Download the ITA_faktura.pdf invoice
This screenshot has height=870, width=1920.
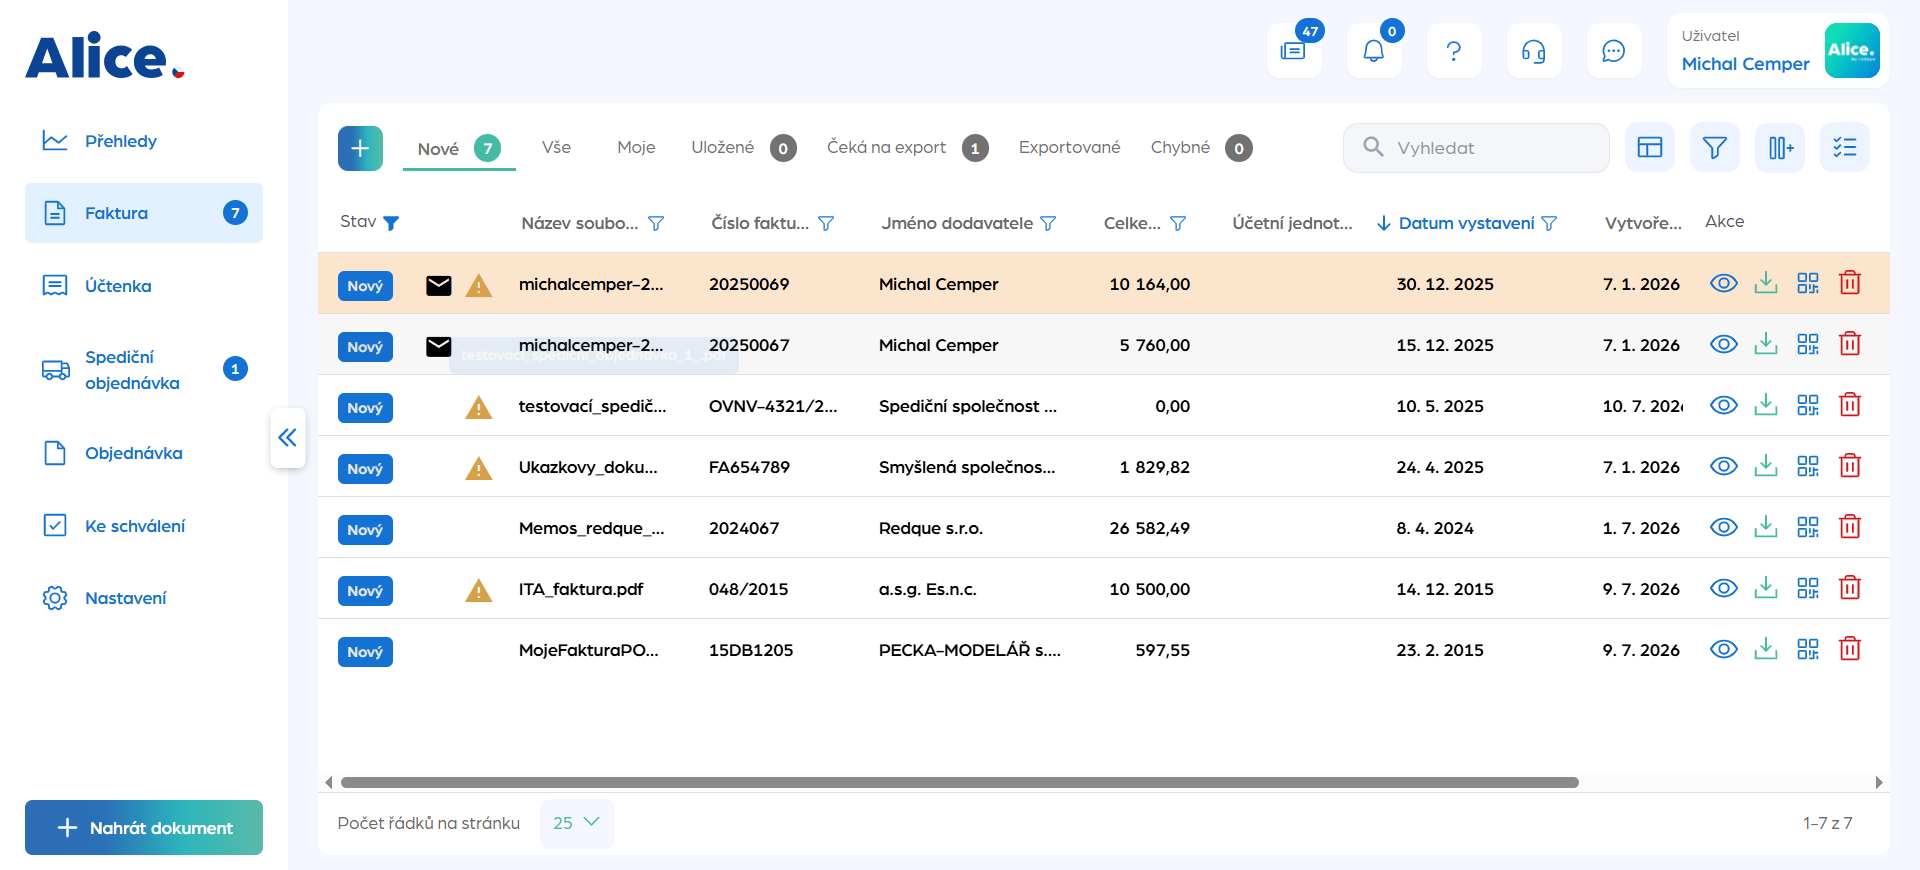pos(1766,588)
